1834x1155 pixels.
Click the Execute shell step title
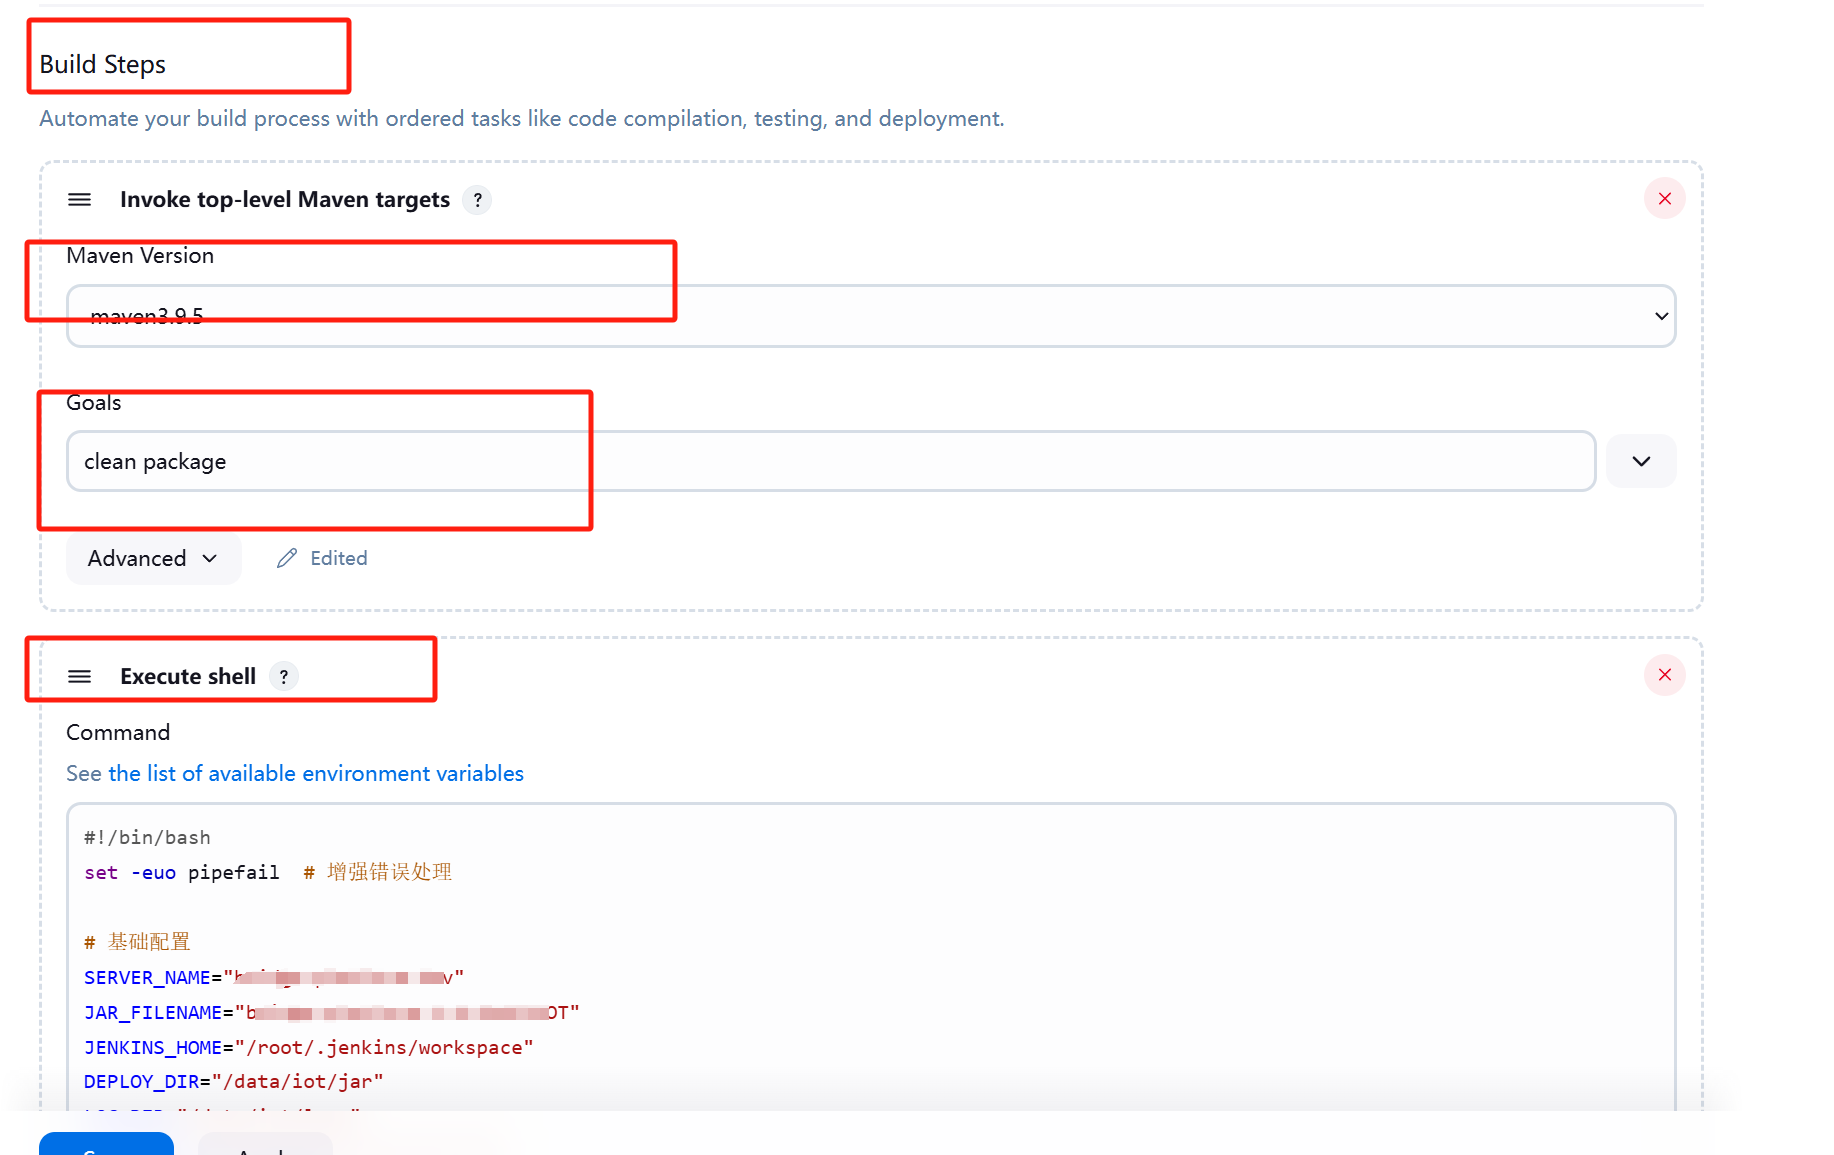188,677
